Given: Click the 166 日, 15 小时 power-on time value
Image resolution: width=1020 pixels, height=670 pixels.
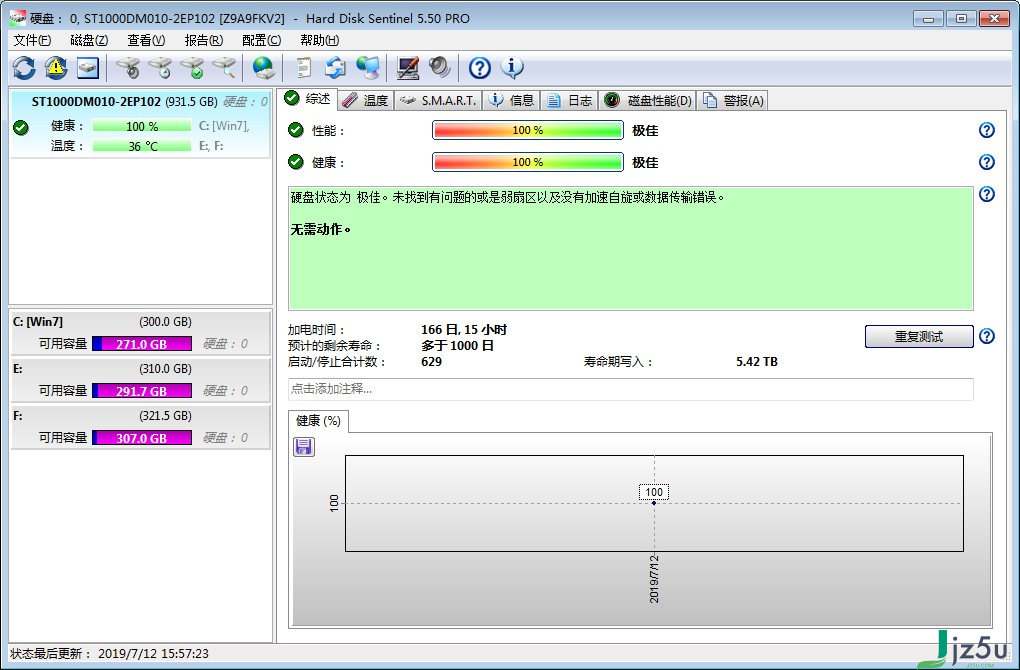Looking at the screenshot, I should coord(464,330).
